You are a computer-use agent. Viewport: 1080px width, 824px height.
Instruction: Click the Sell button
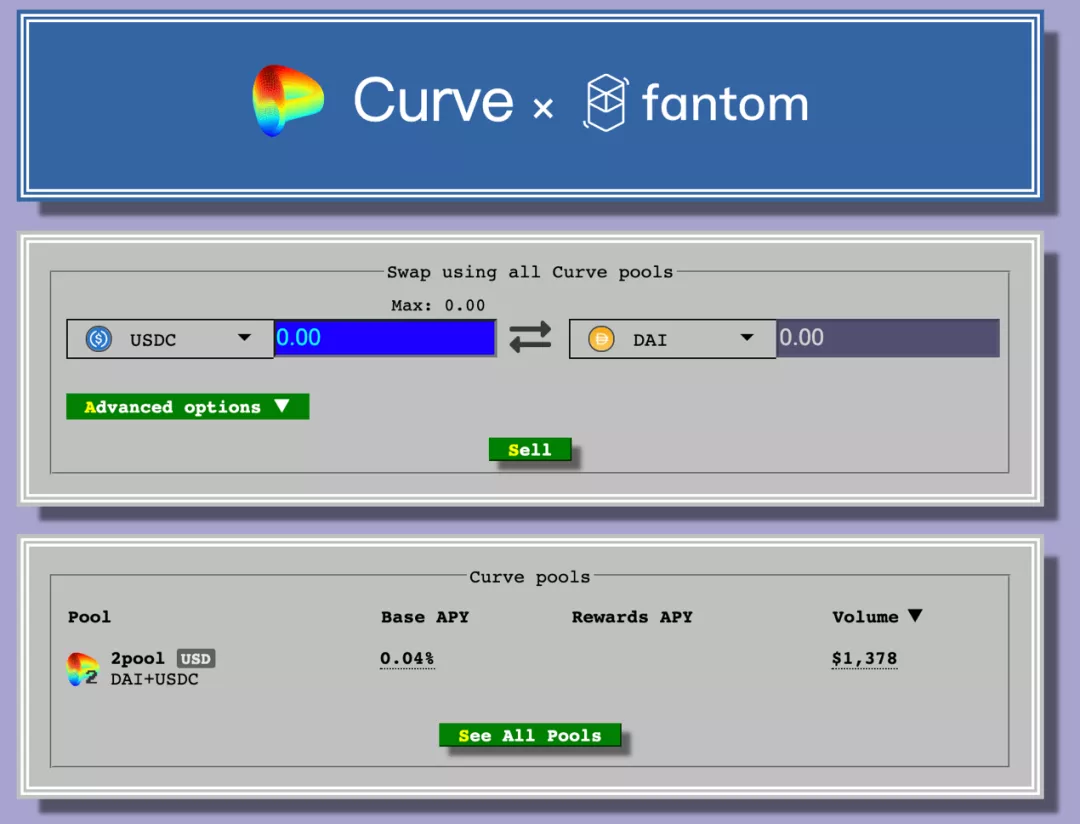[x=530, y=449]
